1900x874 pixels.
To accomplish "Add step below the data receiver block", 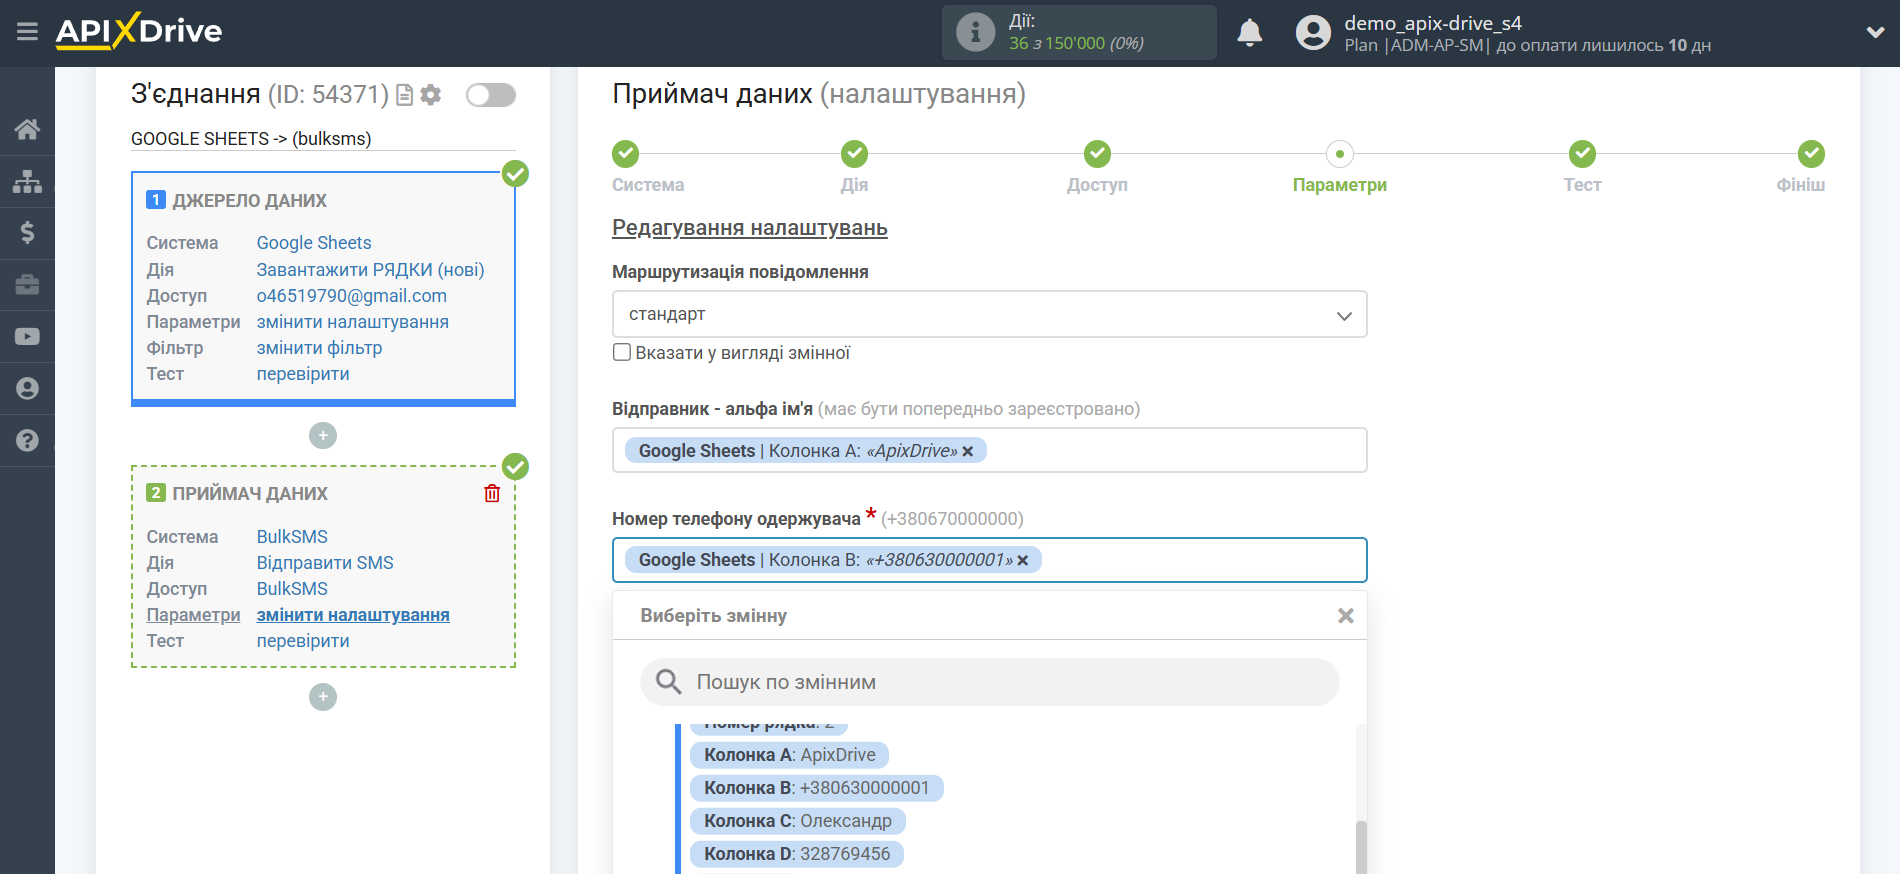I will (x=323, y=697).
